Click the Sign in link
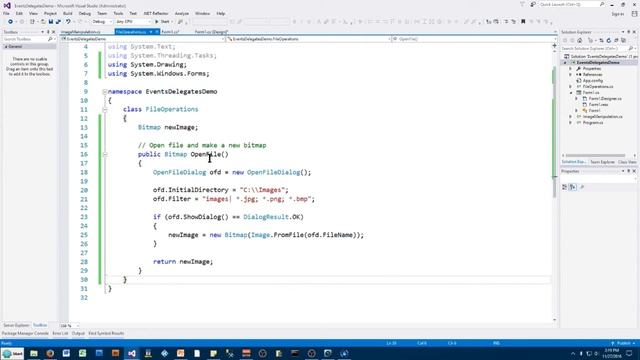This screenshot has width=640, height=360. pyautogui.click(x=618, y=14)
